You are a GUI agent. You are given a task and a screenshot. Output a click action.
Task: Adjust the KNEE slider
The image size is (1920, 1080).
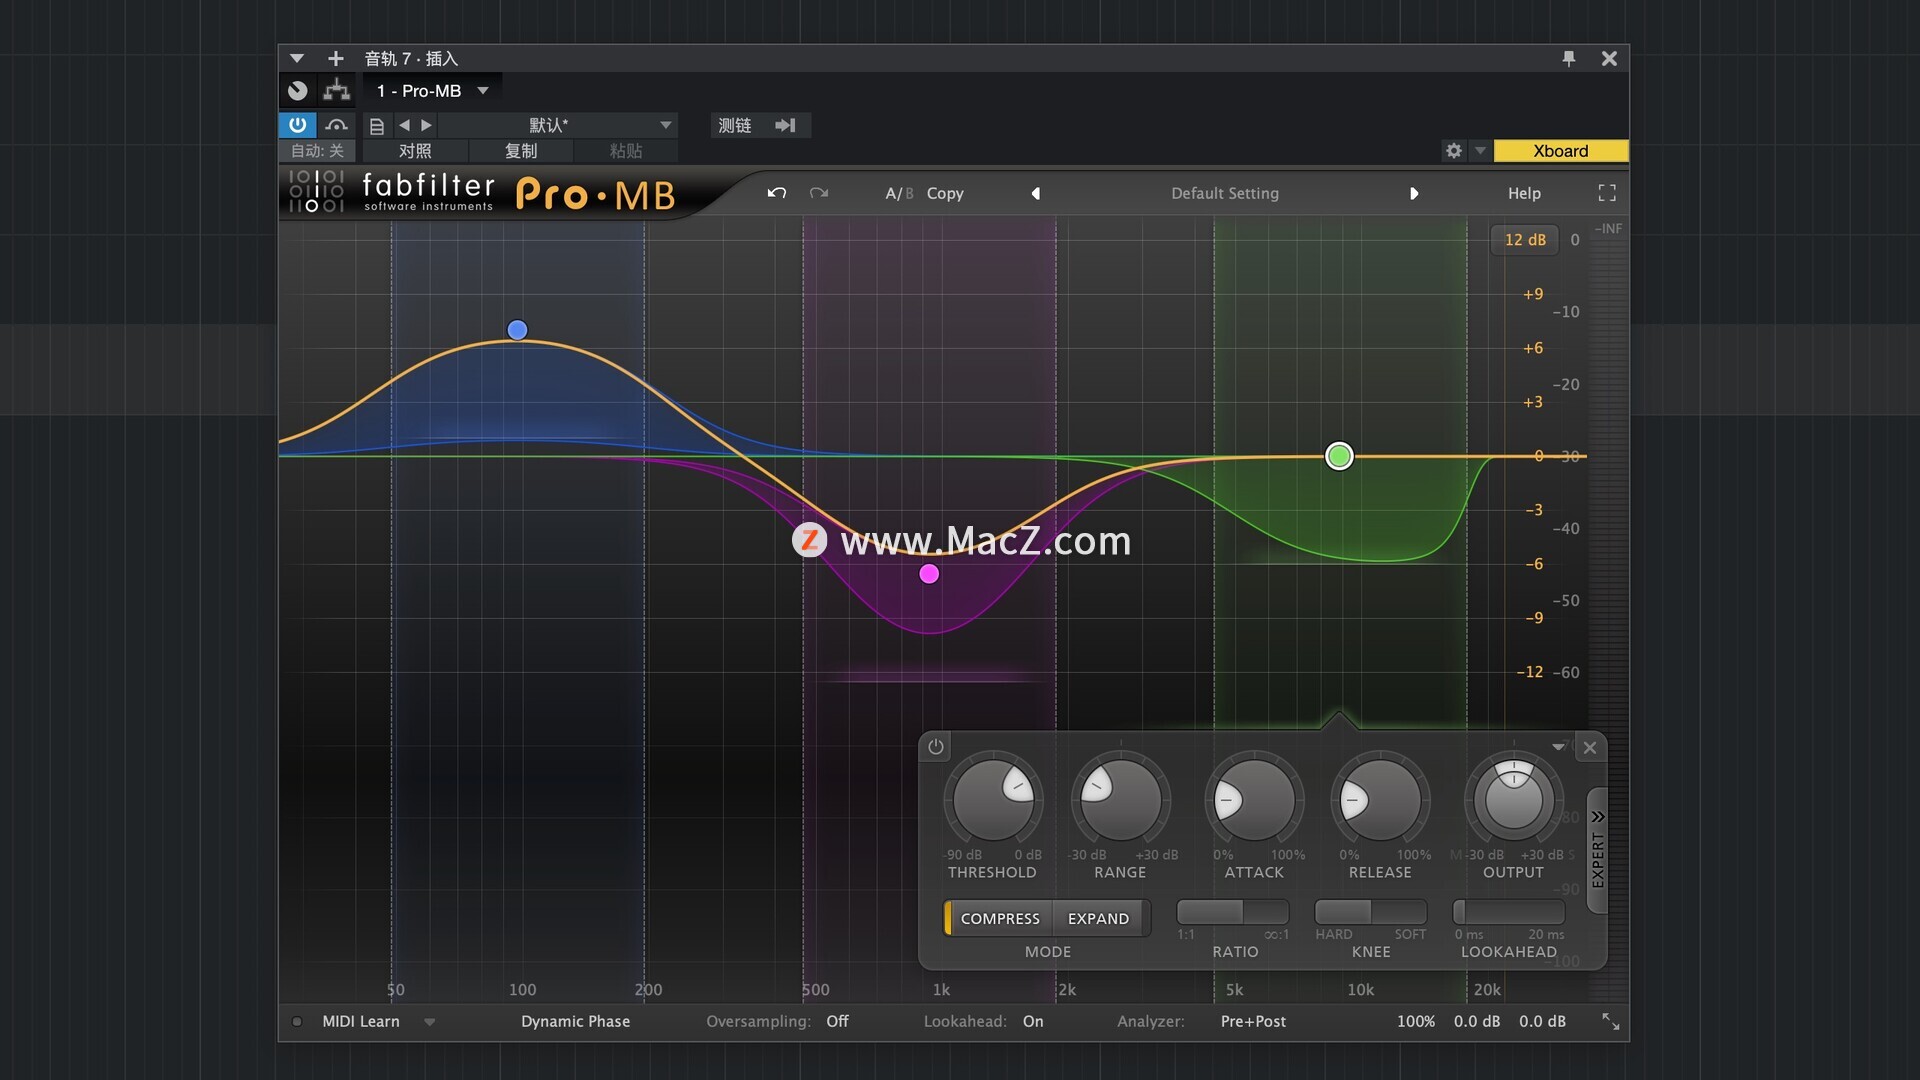click(1370, 912)
